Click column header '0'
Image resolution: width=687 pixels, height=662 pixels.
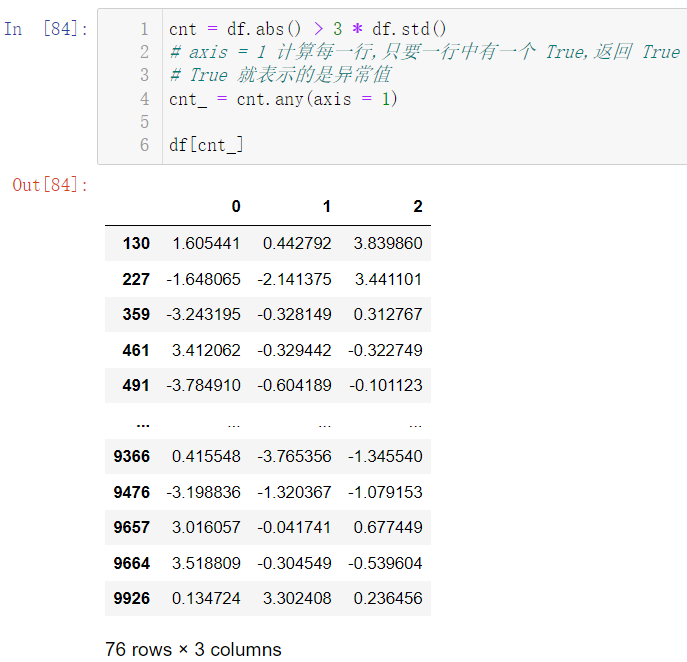(x=236, y=206)
